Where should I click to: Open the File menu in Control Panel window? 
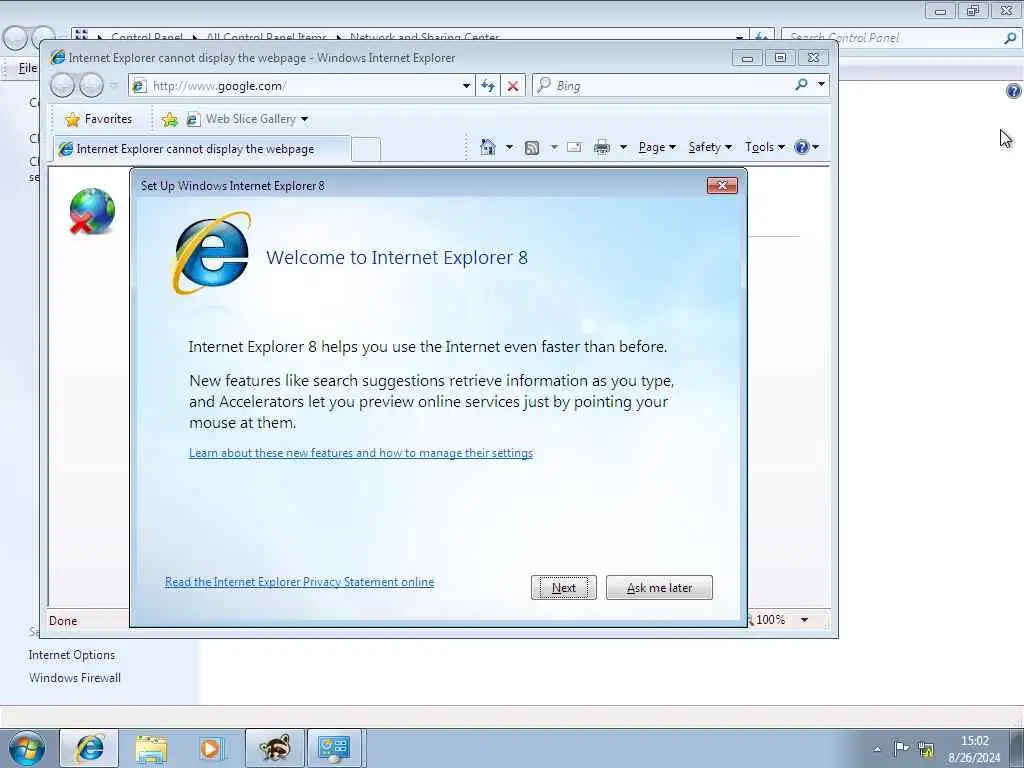pyautogui.click(x=27, y=68)
